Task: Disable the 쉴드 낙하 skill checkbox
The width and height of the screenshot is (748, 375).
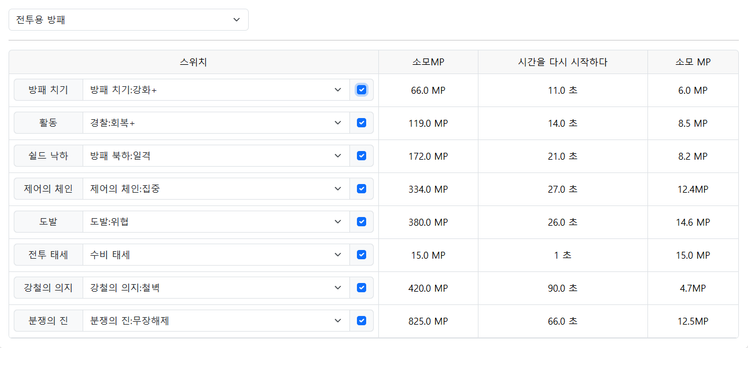Action: point(361,156)
